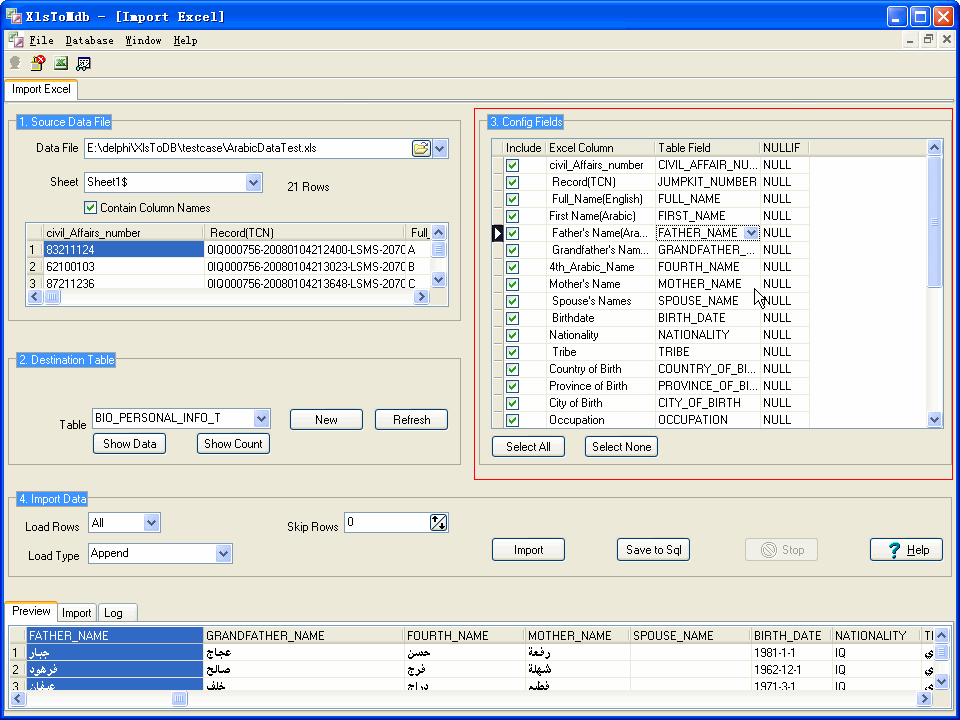
Task: Open the Help menu
Action: click(186, 40)
